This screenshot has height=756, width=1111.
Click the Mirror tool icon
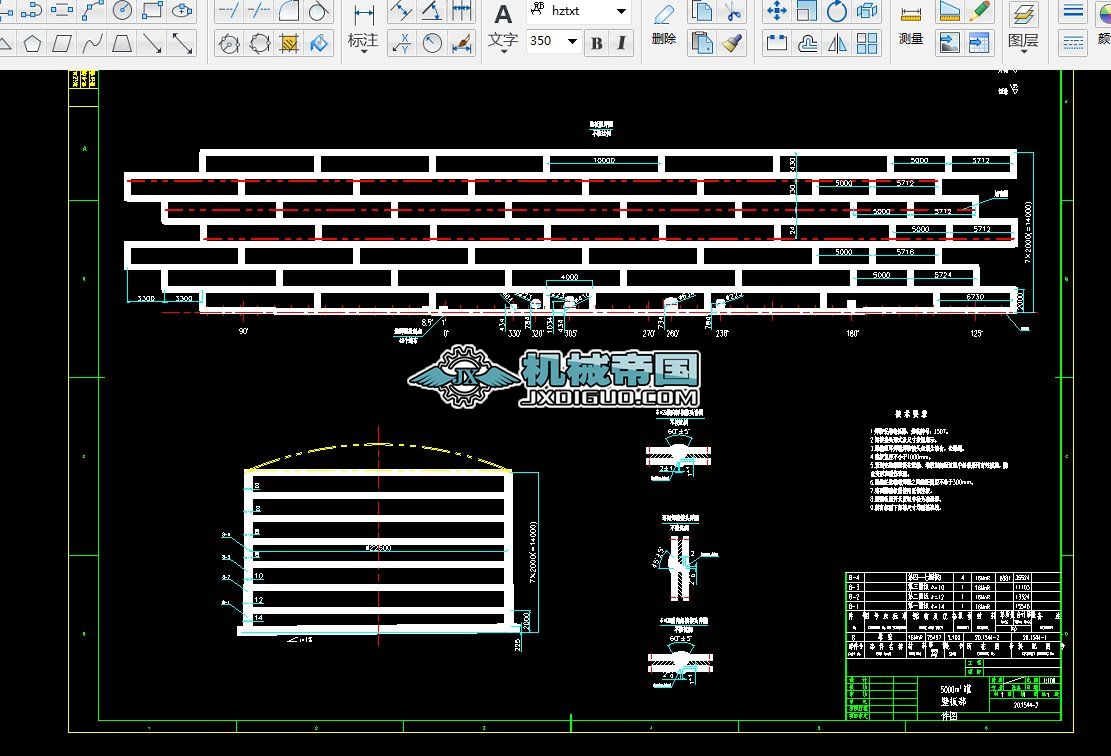tap(837, 43)
